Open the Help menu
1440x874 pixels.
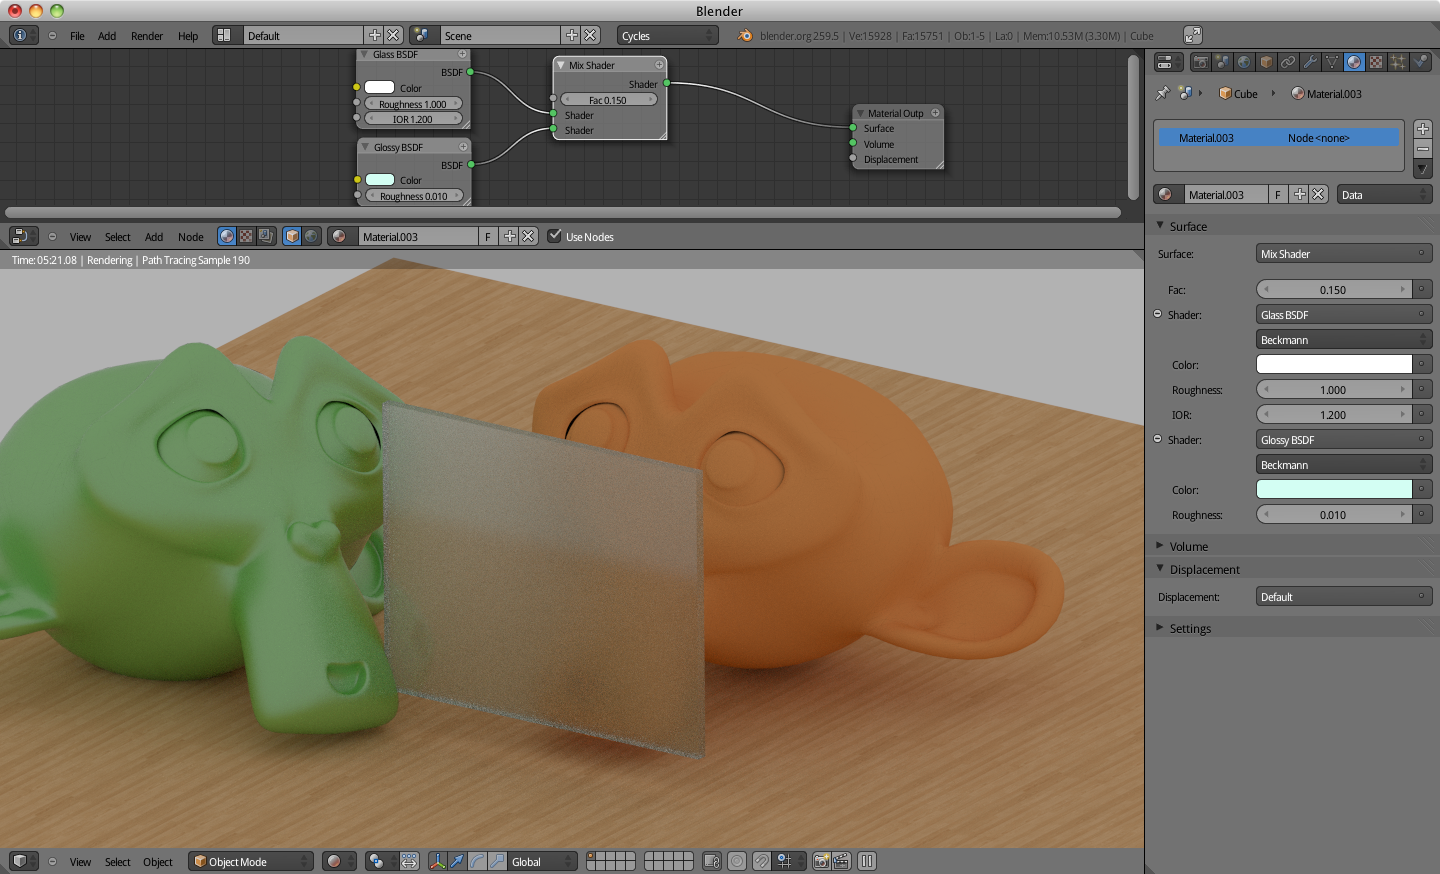tap(188, 35)
